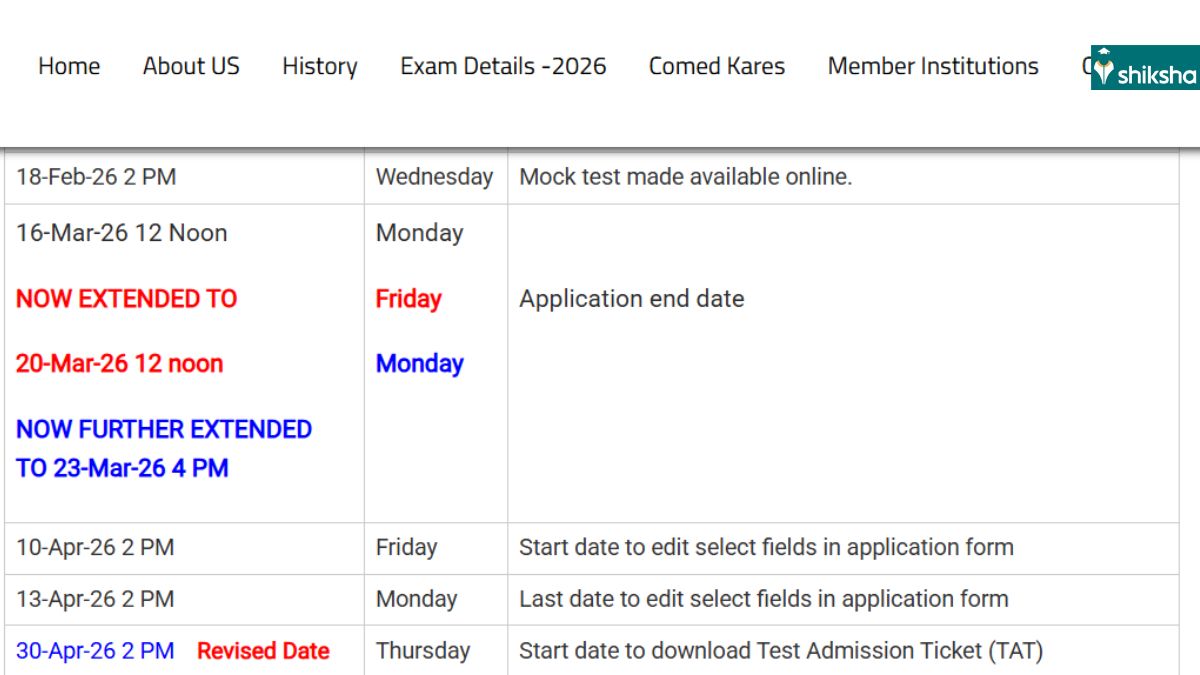Click Start date to edit select fields text

(765, 547)
